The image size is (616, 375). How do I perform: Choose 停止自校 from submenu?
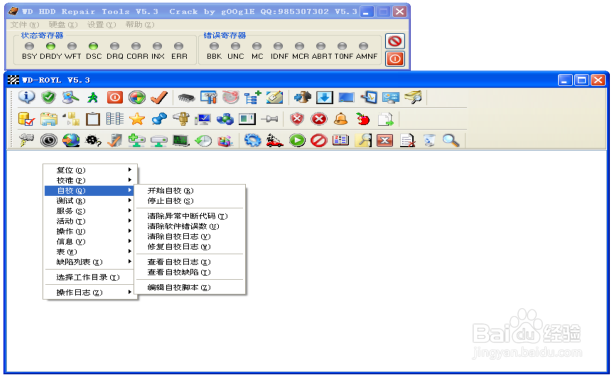click(x=190, y=201)
